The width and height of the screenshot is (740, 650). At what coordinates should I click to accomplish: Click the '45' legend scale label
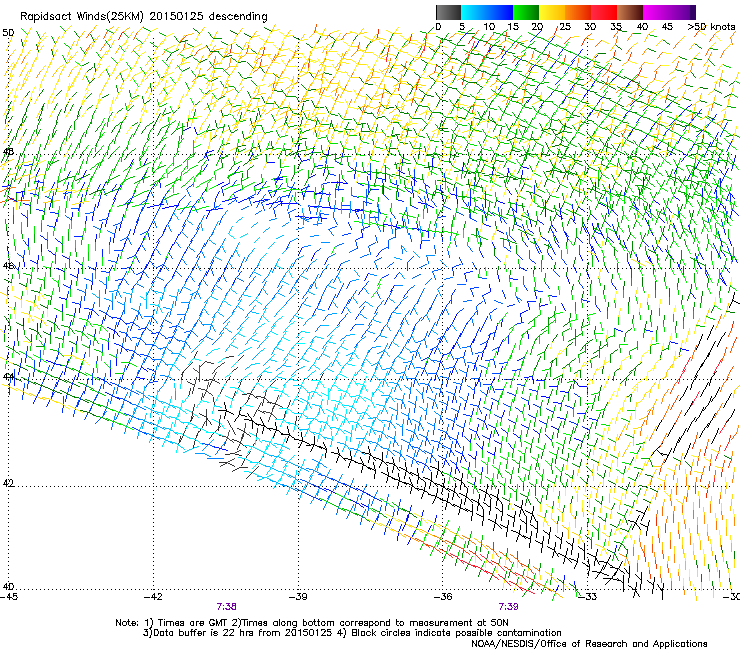pos(667,27)
